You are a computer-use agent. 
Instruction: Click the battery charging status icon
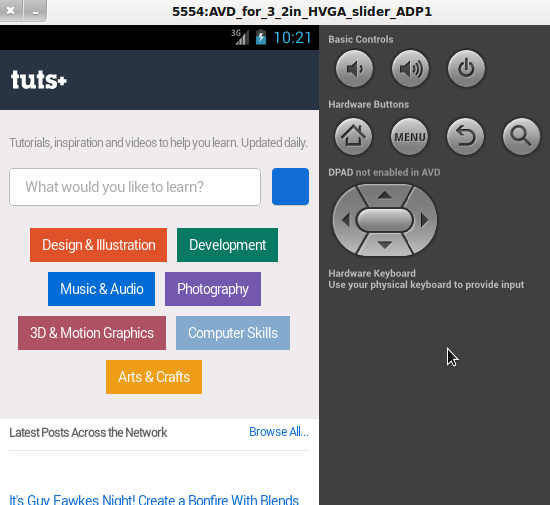click(261, 37)
